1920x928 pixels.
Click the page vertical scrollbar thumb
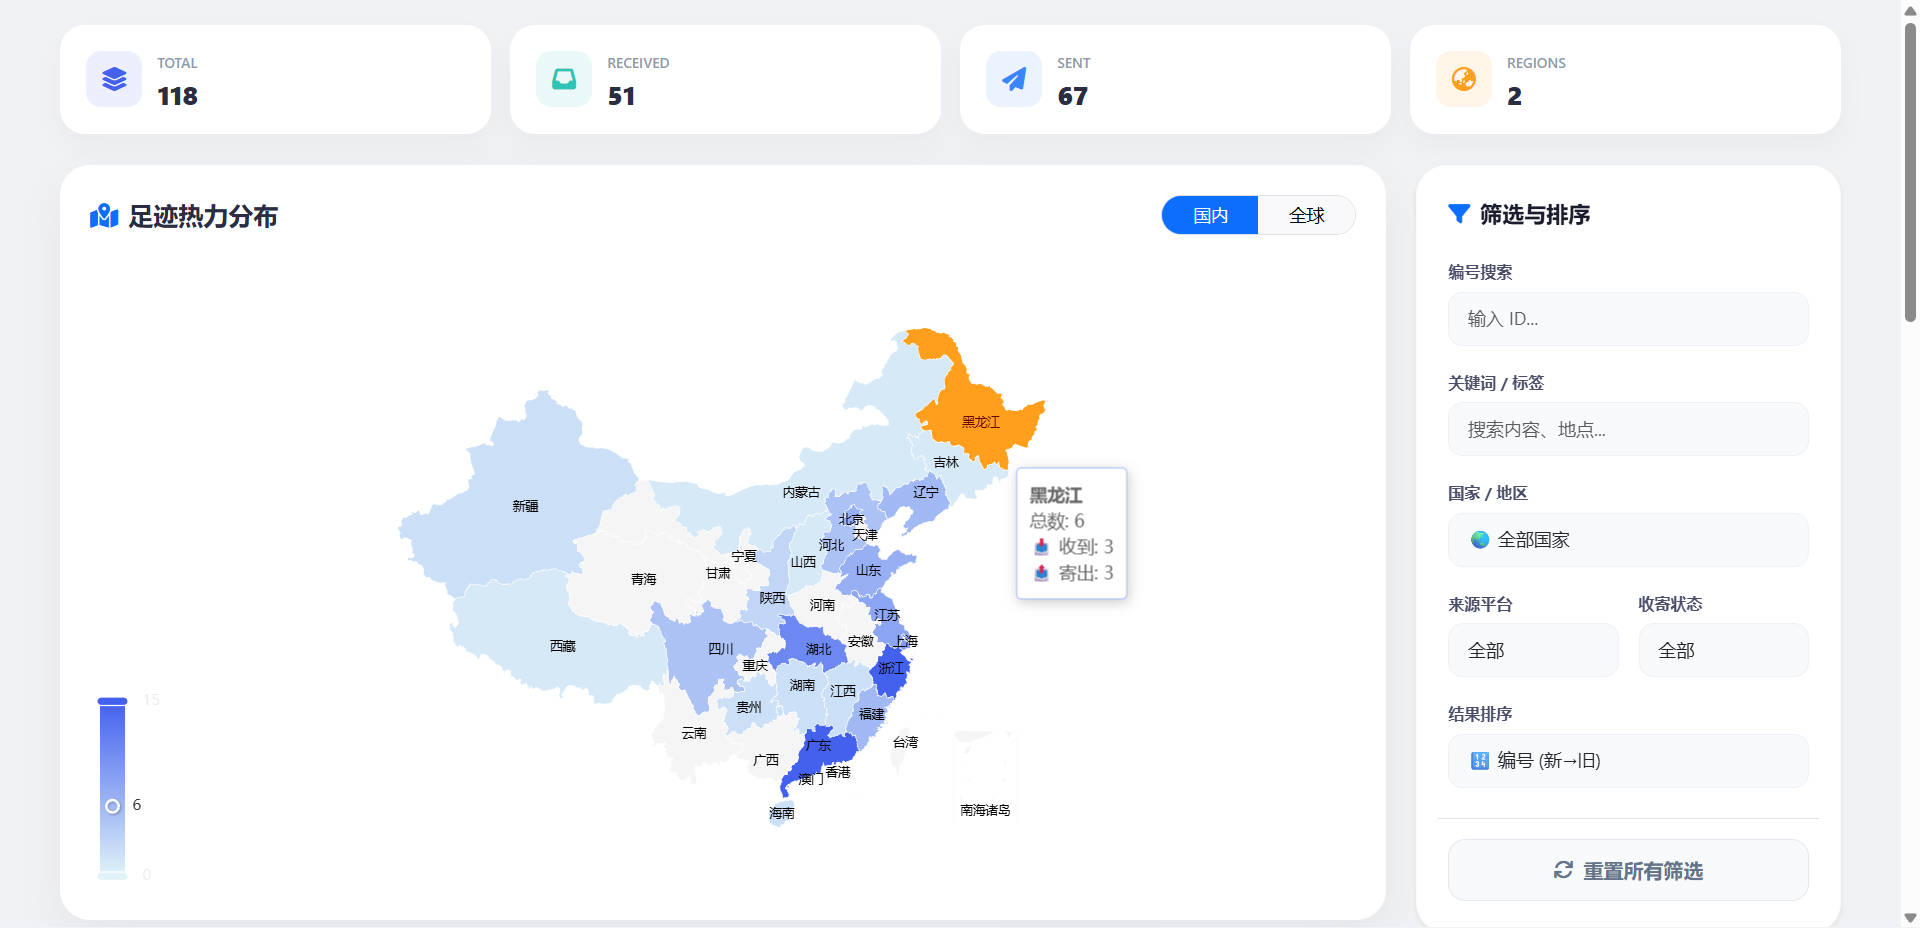coord(1910,170)
